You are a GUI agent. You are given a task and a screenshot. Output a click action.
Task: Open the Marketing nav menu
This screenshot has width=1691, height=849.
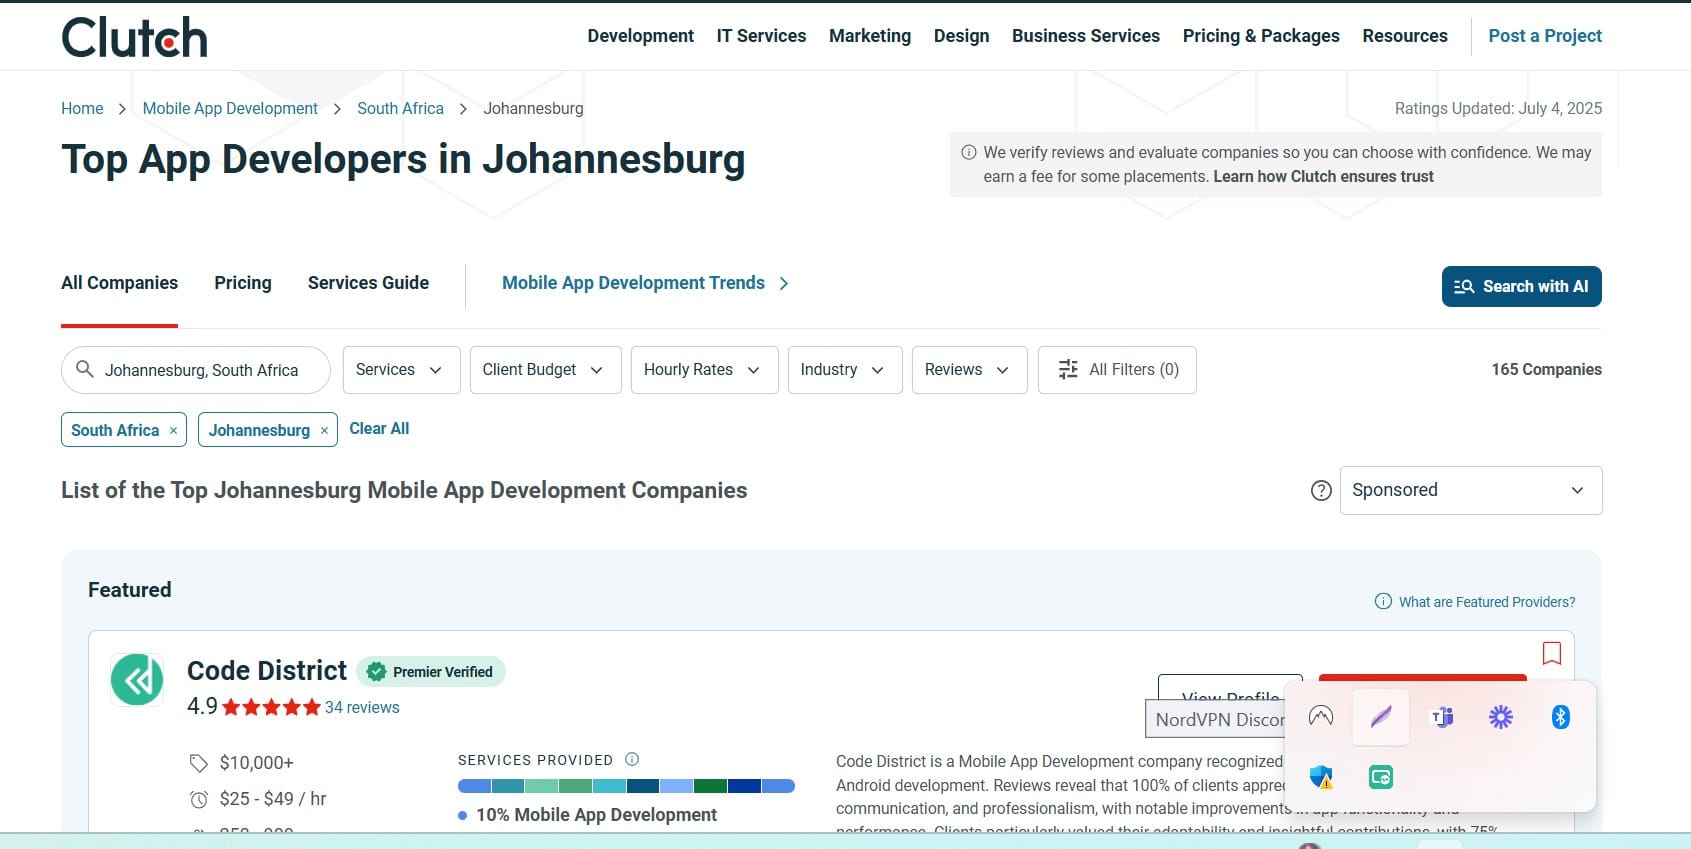pyautogui.click(x=870, y=36)
